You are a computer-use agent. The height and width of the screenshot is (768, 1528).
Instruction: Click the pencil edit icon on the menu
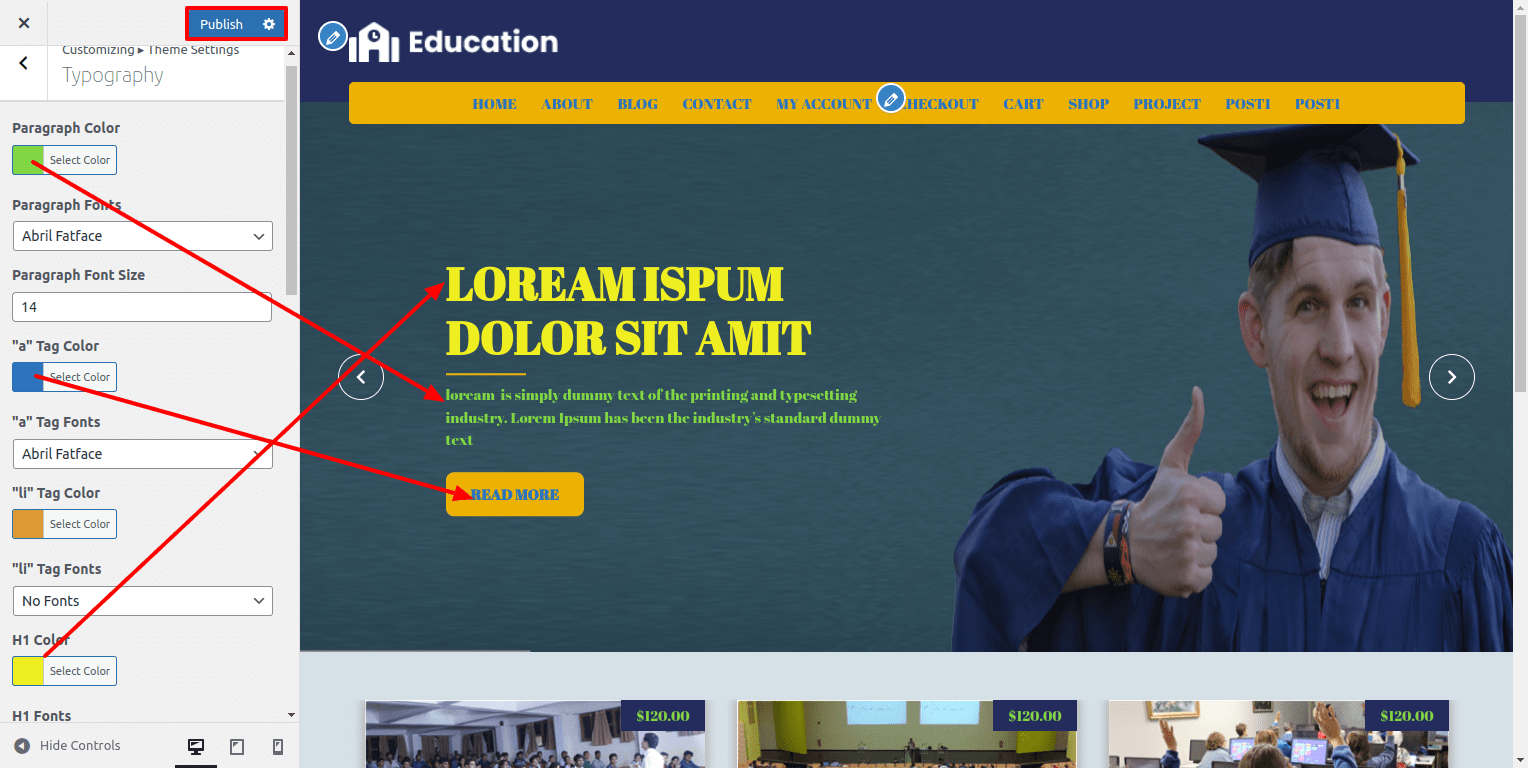pyautogui.click(x=890, y=98)
